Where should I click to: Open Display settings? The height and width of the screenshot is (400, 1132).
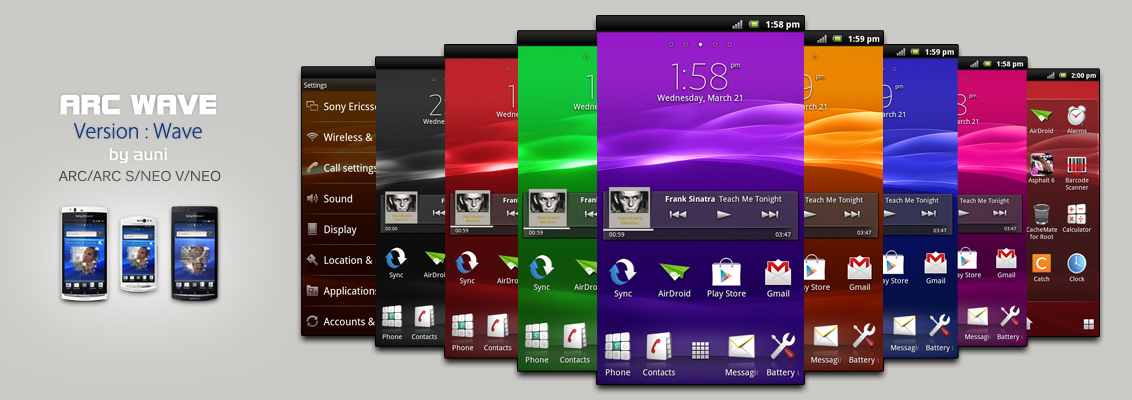point(339,230)
